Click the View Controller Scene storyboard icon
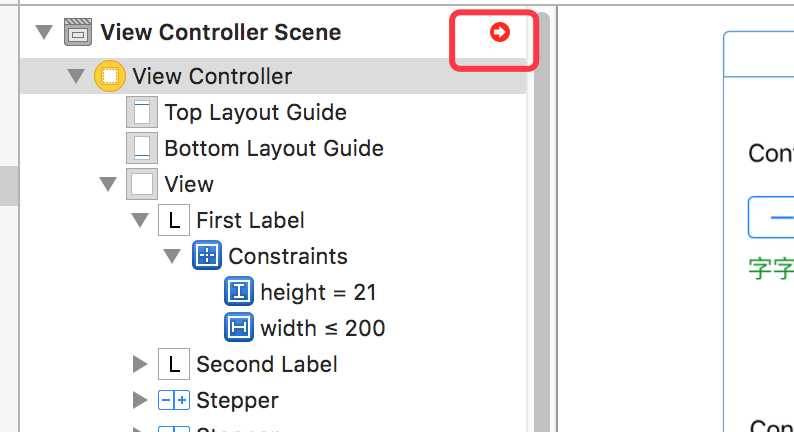The image size is (794, 432). [78, 32]
